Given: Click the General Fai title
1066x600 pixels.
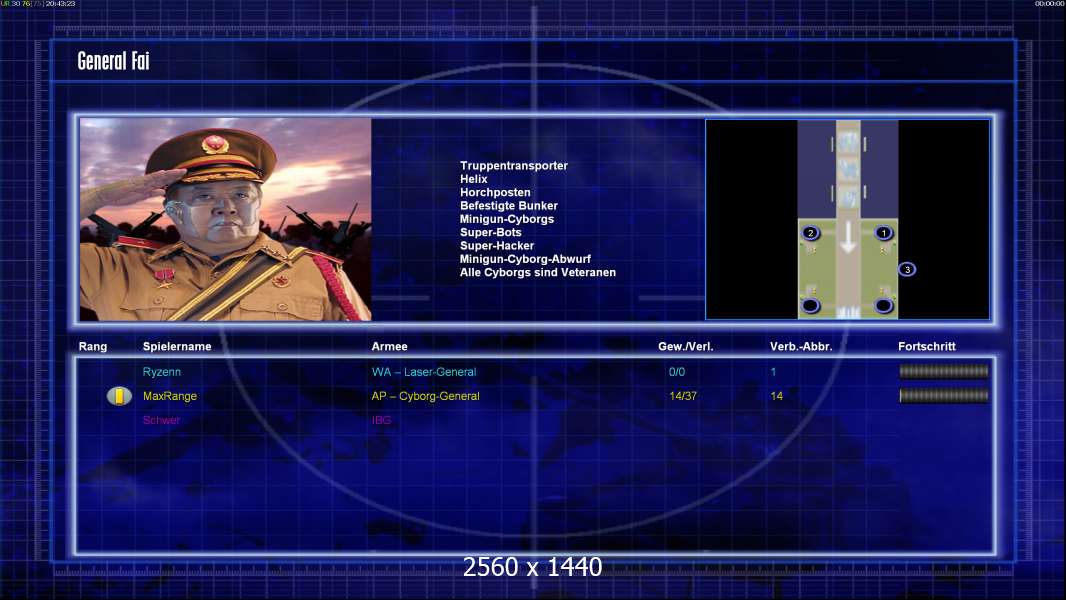Looking at the screenshot, I should (113, 61).
